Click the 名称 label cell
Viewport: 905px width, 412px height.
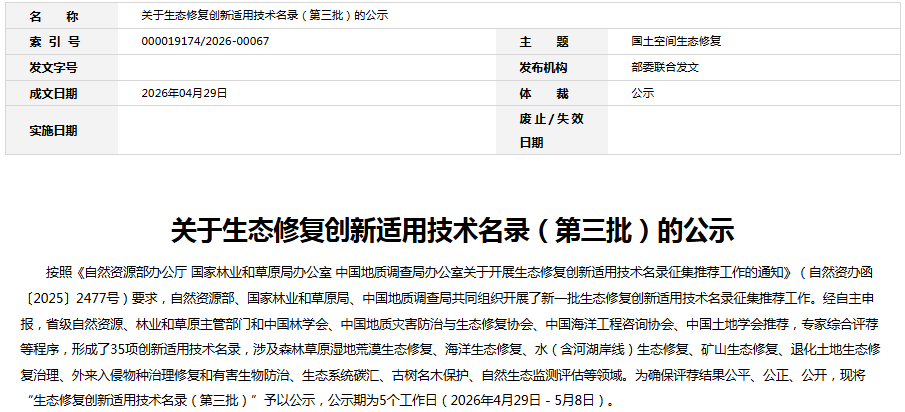tap(62, 16)
